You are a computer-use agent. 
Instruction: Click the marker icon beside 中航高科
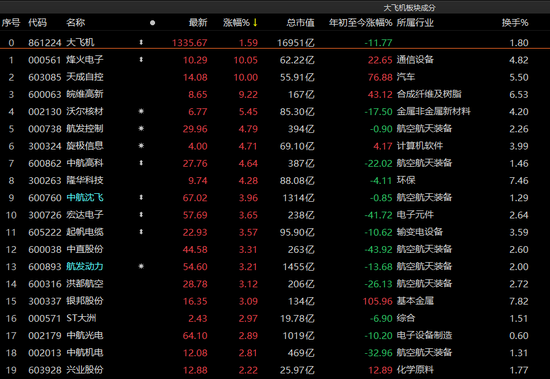141,163
